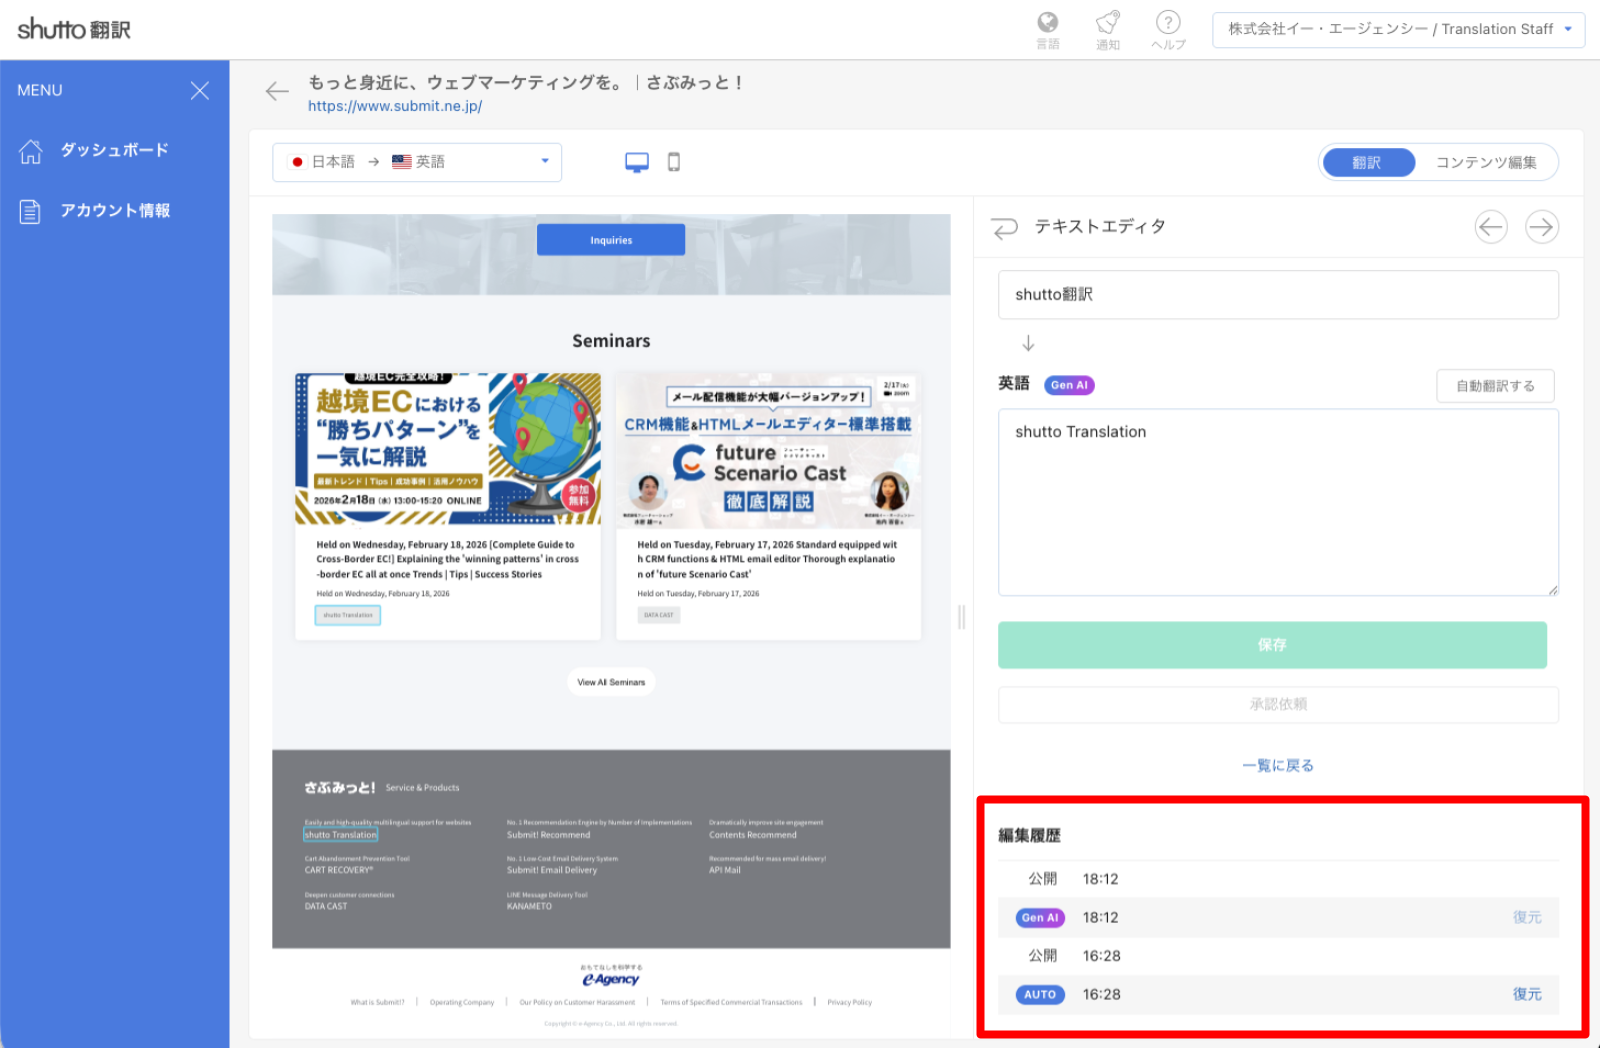Click the back arrow next to page title

pos(277,91)
